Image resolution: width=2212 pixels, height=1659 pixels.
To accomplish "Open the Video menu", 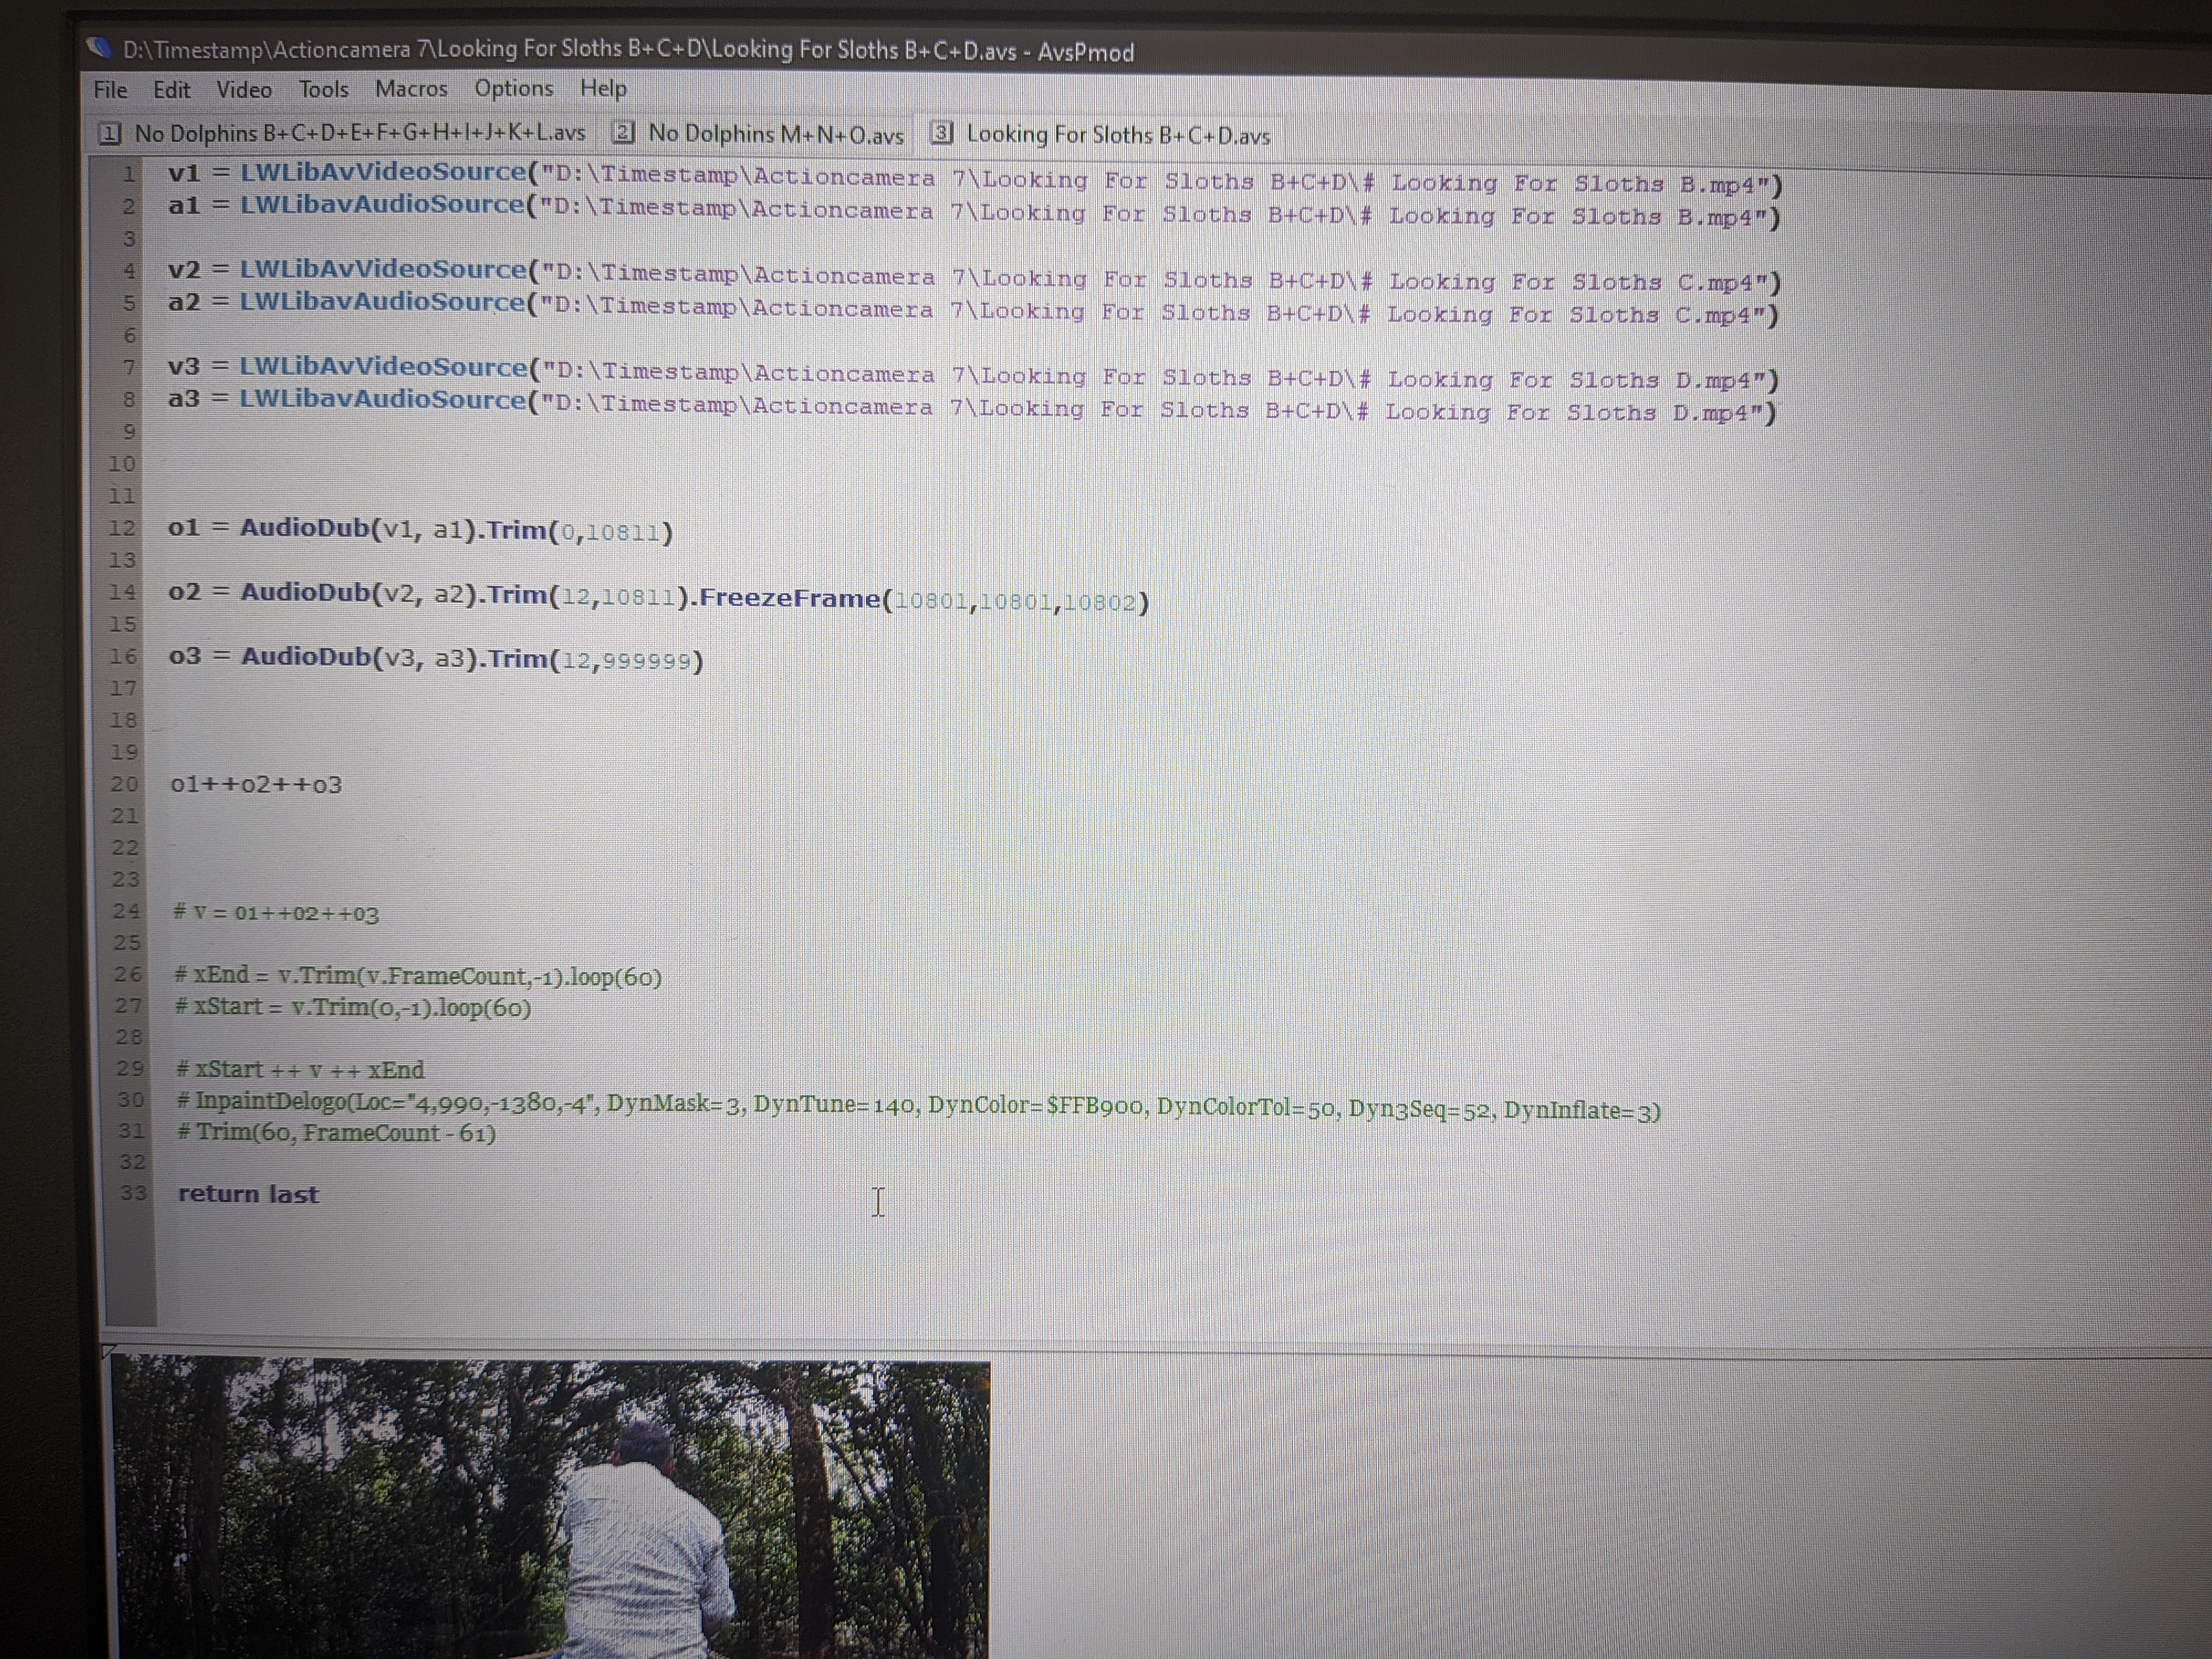I will click(244, 90).
